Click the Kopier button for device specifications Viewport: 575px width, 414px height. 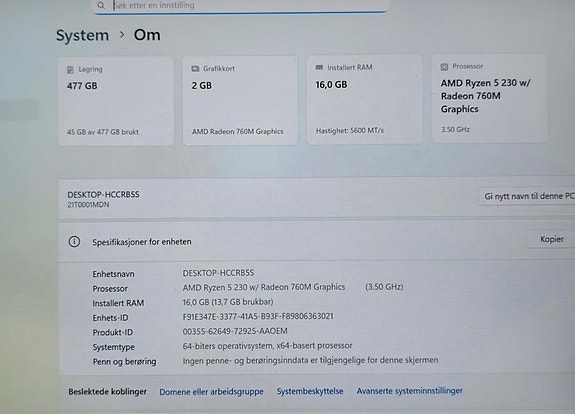click(551, 239)
